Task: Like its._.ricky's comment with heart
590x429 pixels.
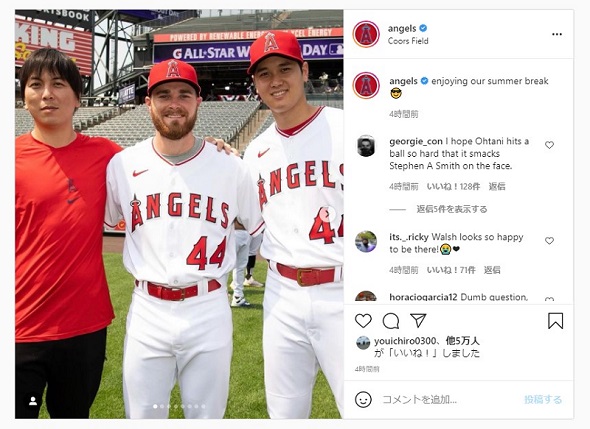Action: coord(549,240)
